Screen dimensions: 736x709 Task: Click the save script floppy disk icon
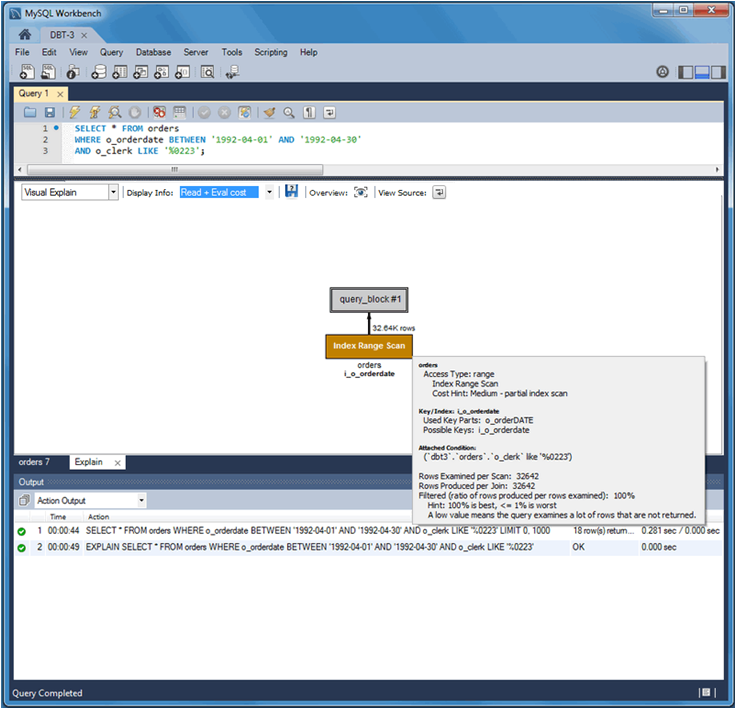(x=49, y=113)
